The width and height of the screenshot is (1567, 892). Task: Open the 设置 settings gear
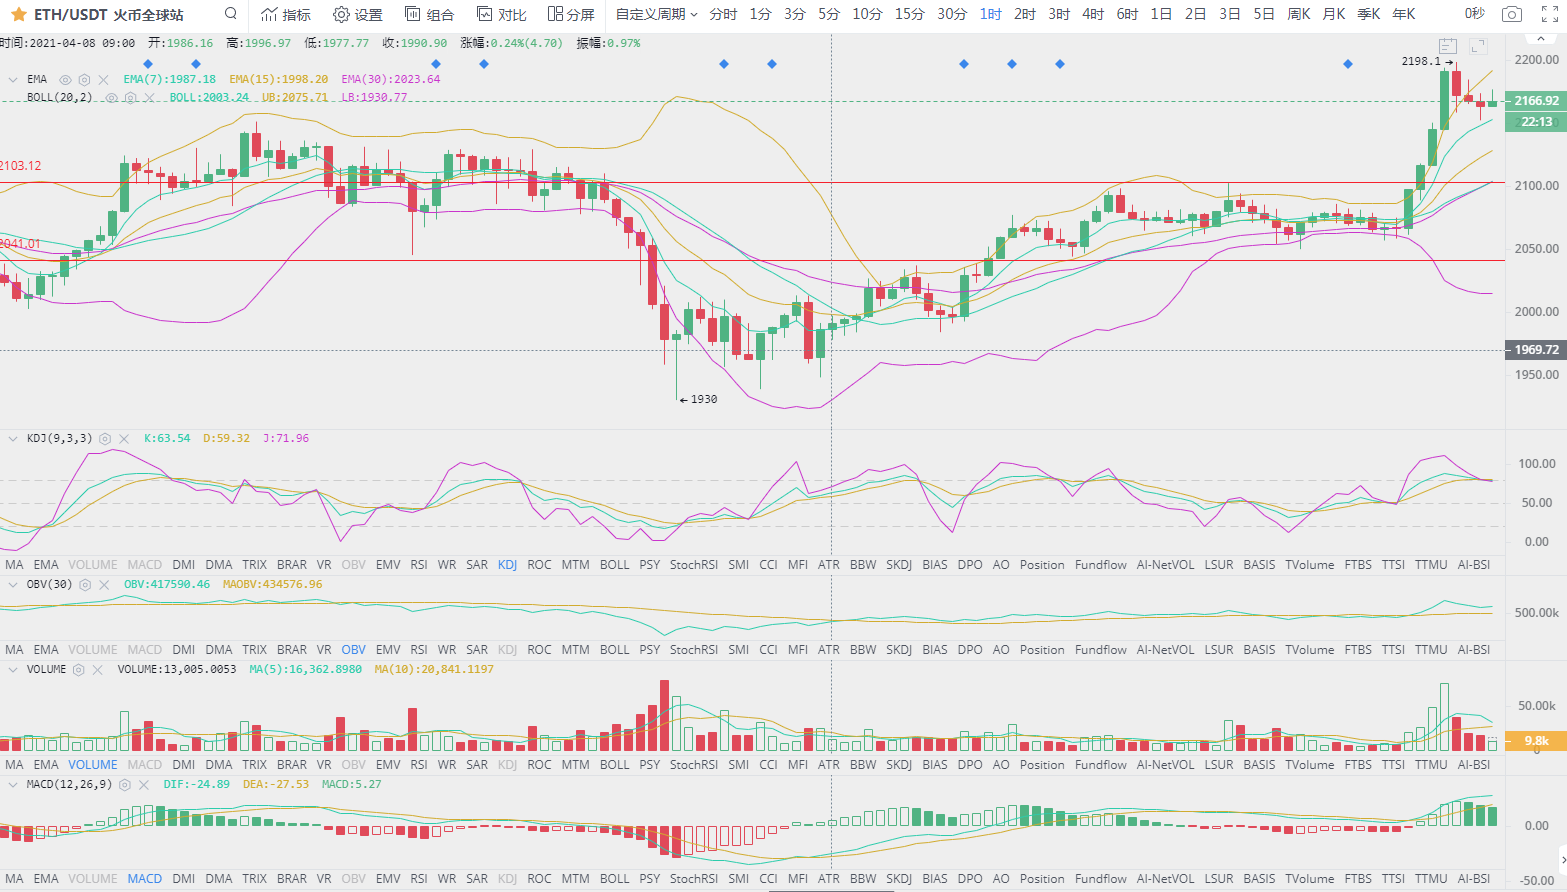pos(358,14)
